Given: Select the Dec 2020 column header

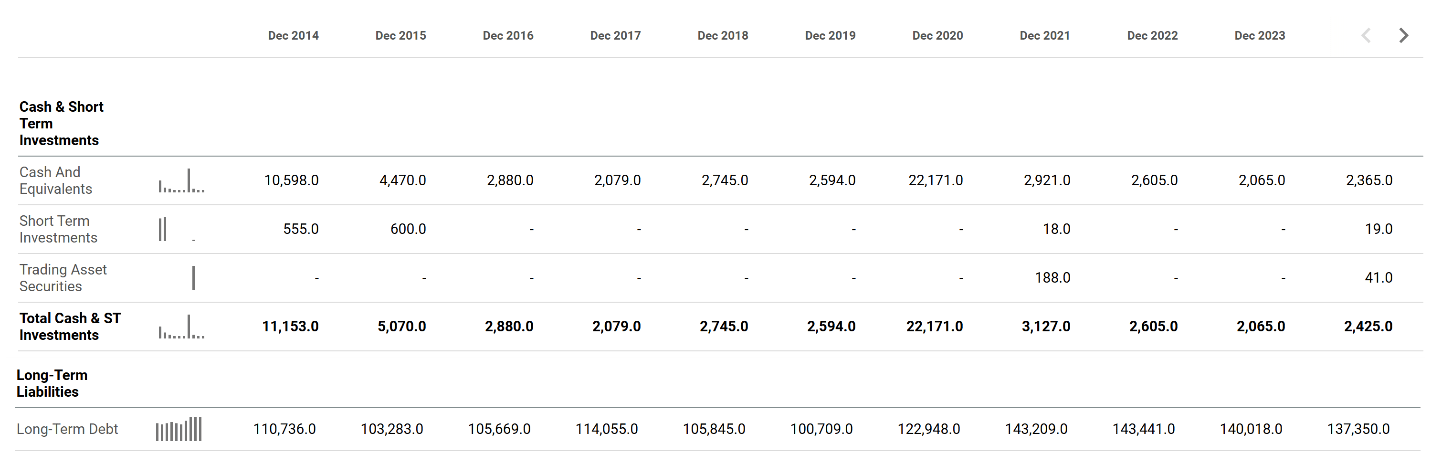Looking at the screenshot, I should pos(937,36).
